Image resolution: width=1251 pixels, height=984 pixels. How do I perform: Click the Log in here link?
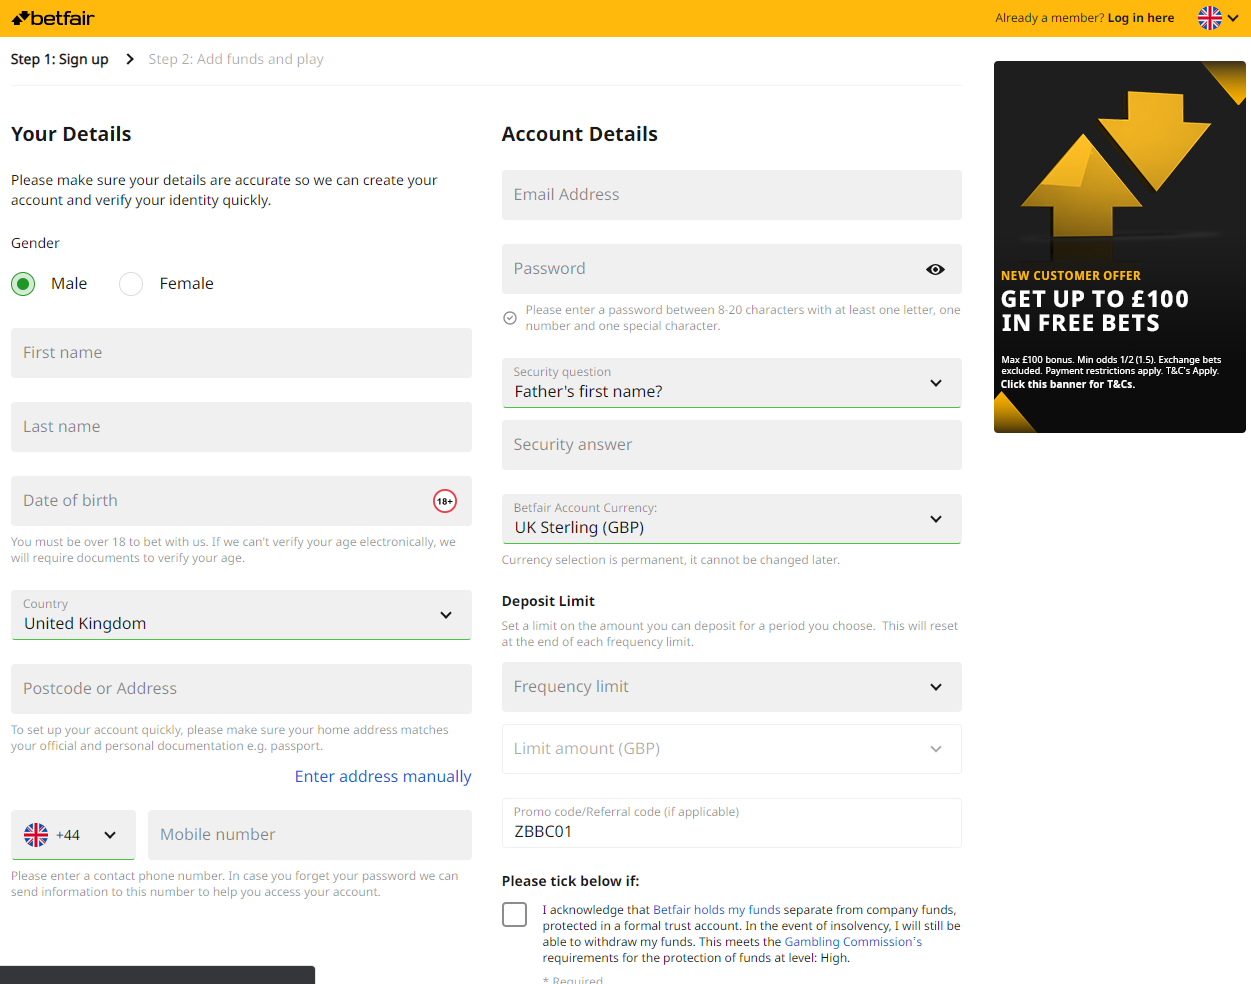[1140, 18]
